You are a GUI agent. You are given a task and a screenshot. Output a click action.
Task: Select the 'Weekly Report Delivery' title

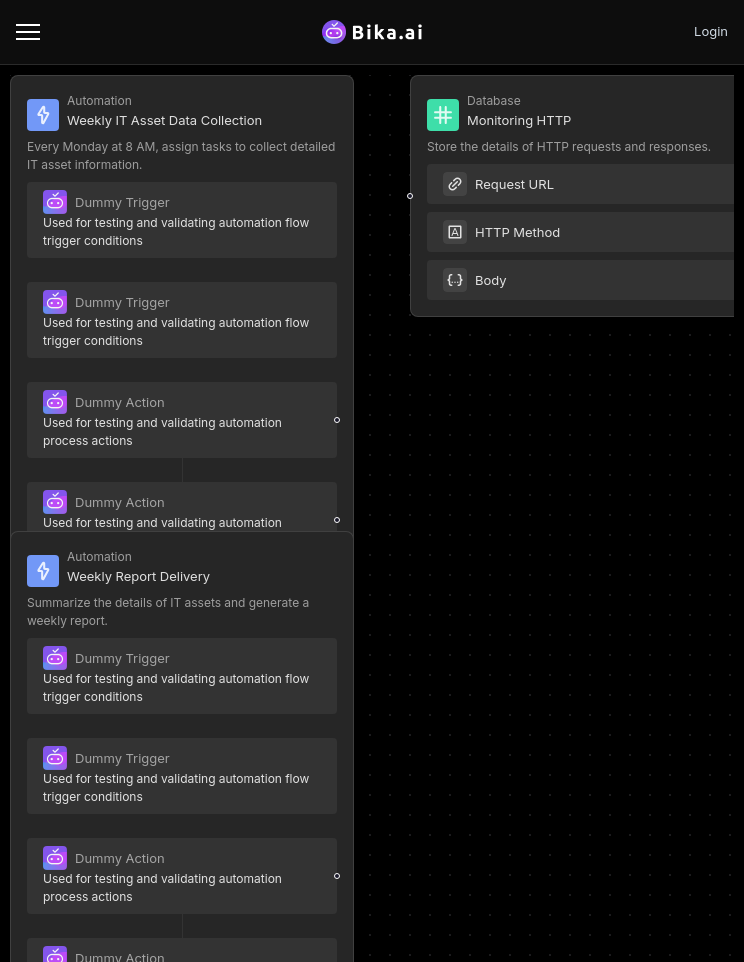139,577
